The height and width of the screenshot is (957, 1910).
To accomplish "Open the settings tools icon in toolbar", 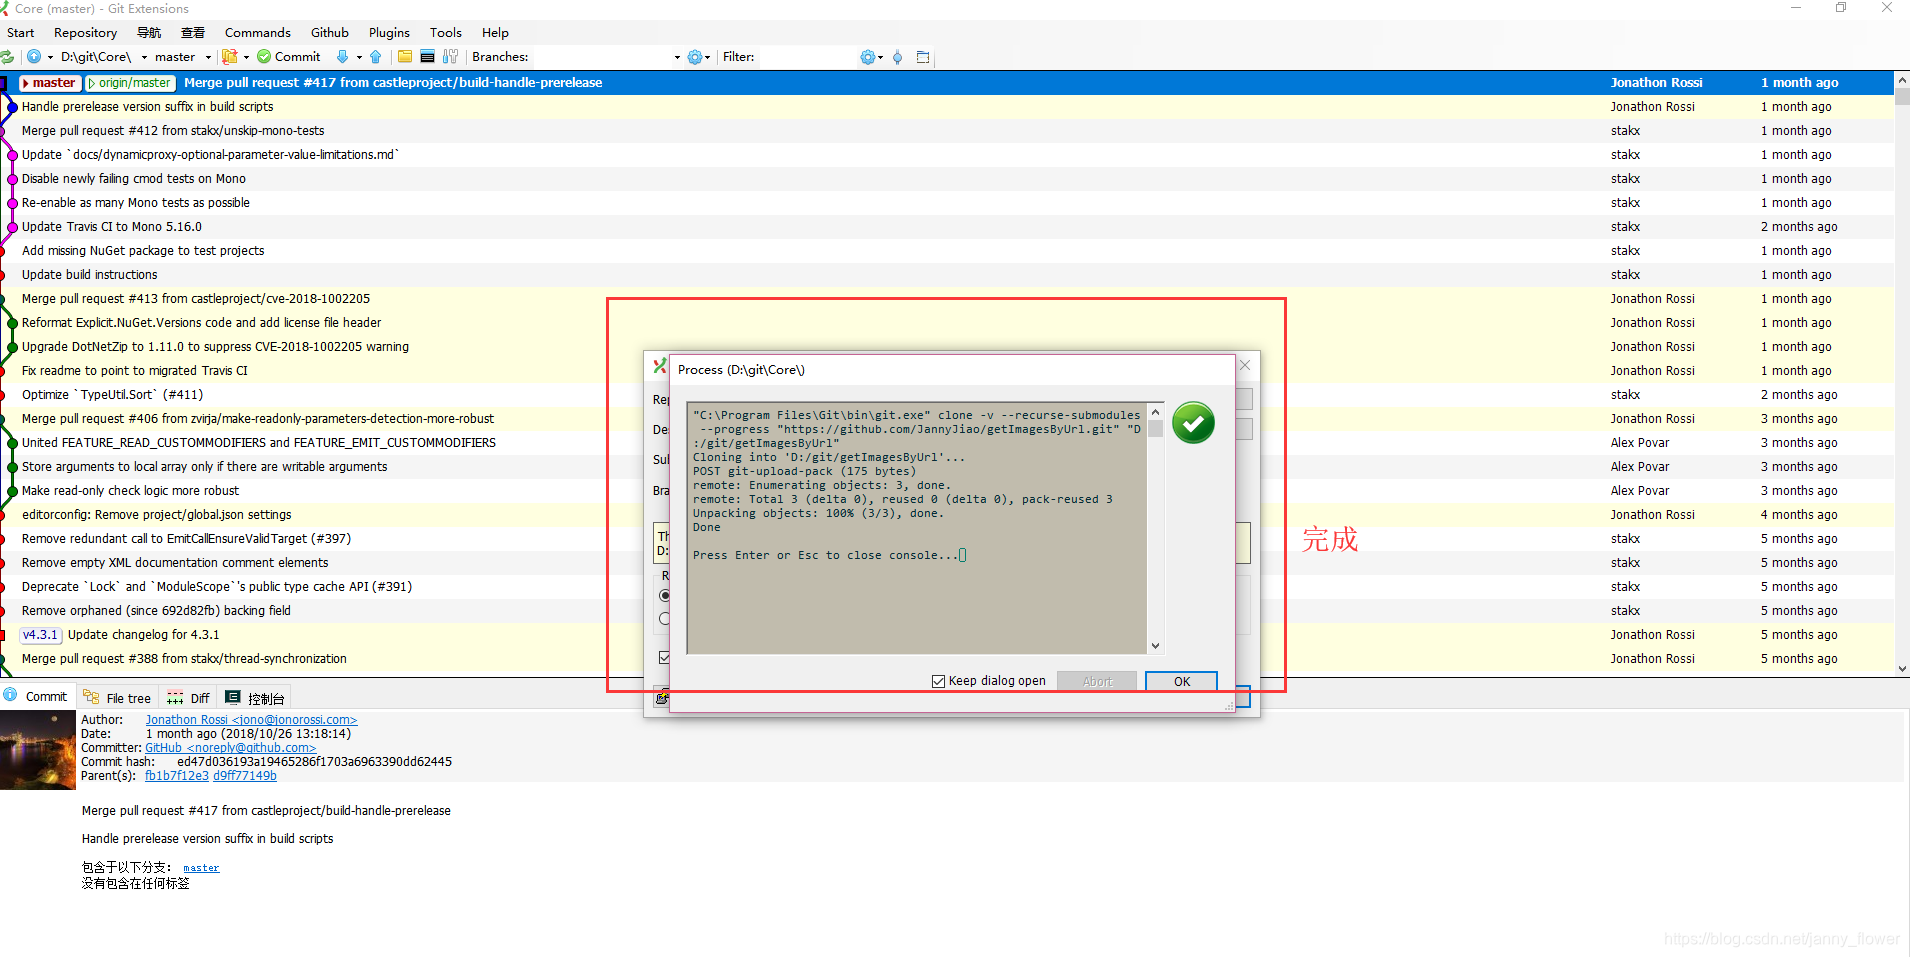I will click(x=450, y=57).
